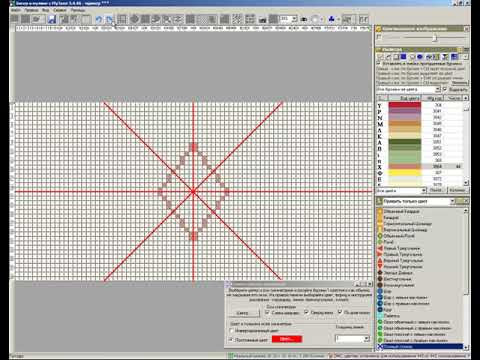
Task: Select the 'Шестиугольник' brown stitch shape
Action: click(394, 279)
